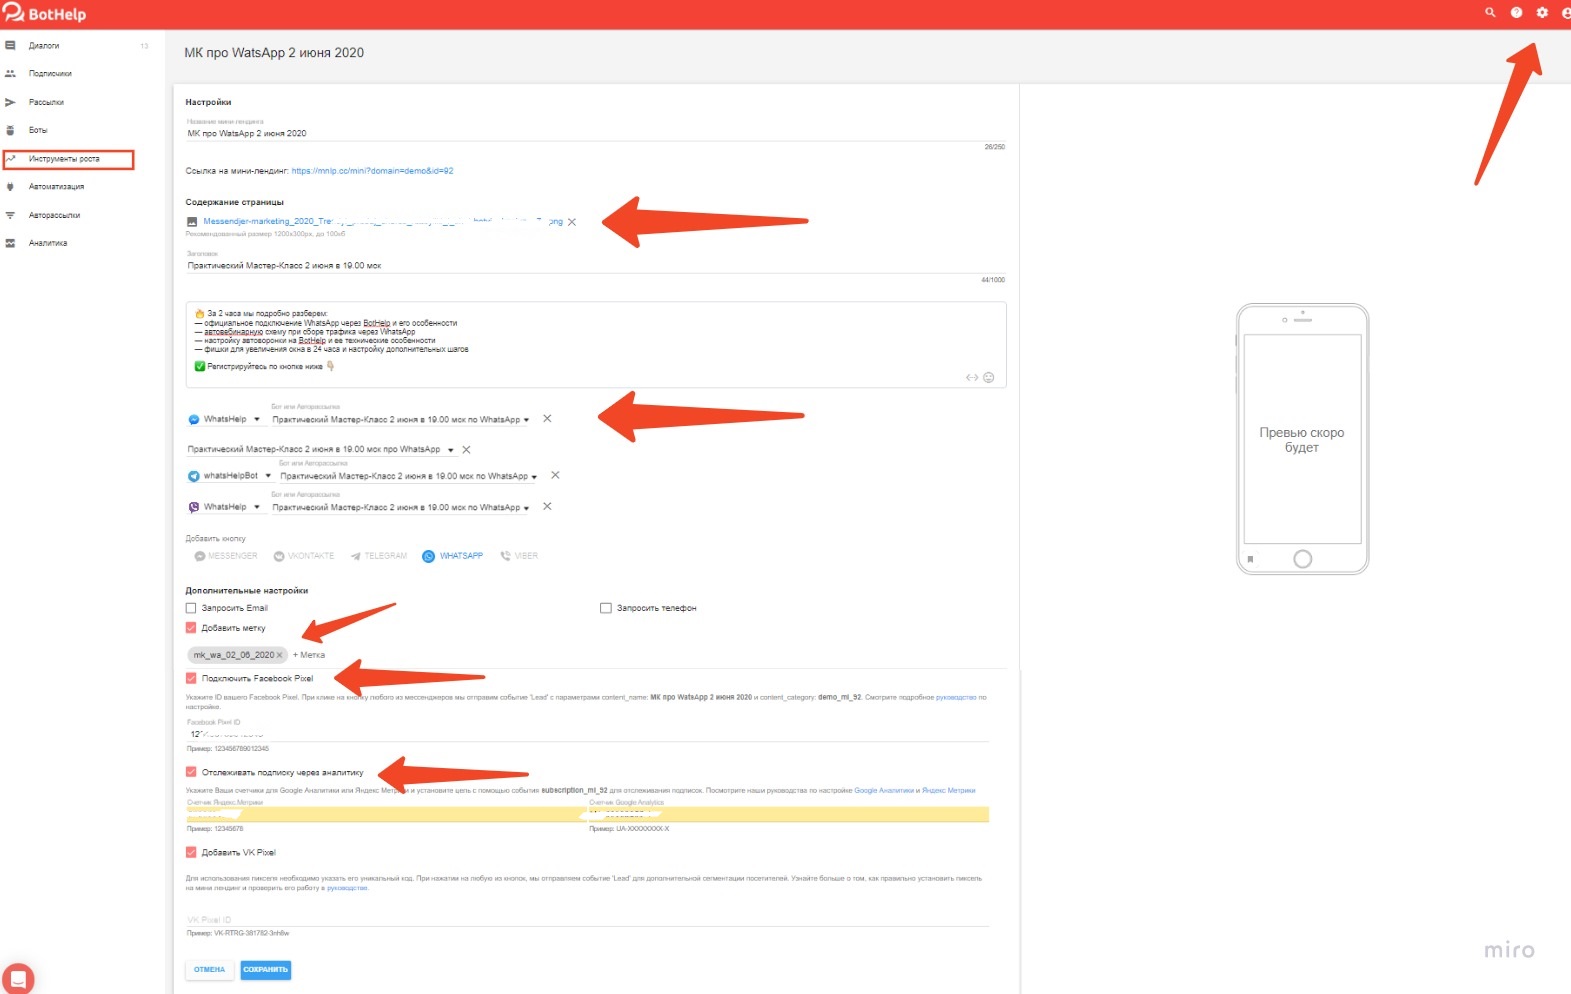Open the mini-landing URL link

[x=372, y=171]
